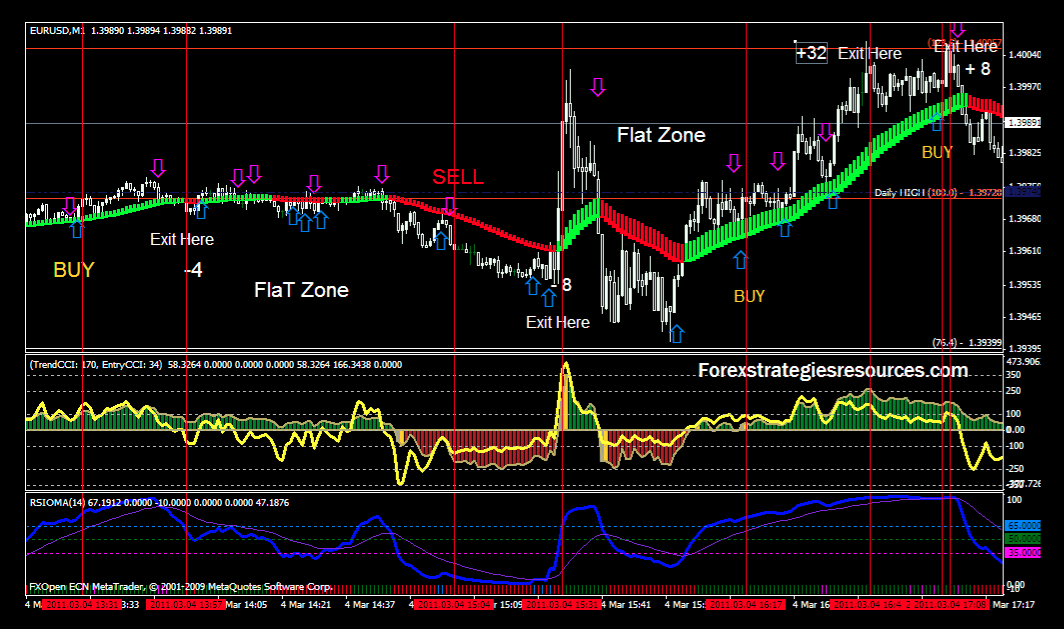Click the blue arrow below the bottom Exit Here label
1064x629 pixels.
pyautogui.click(x=676, y=334)
